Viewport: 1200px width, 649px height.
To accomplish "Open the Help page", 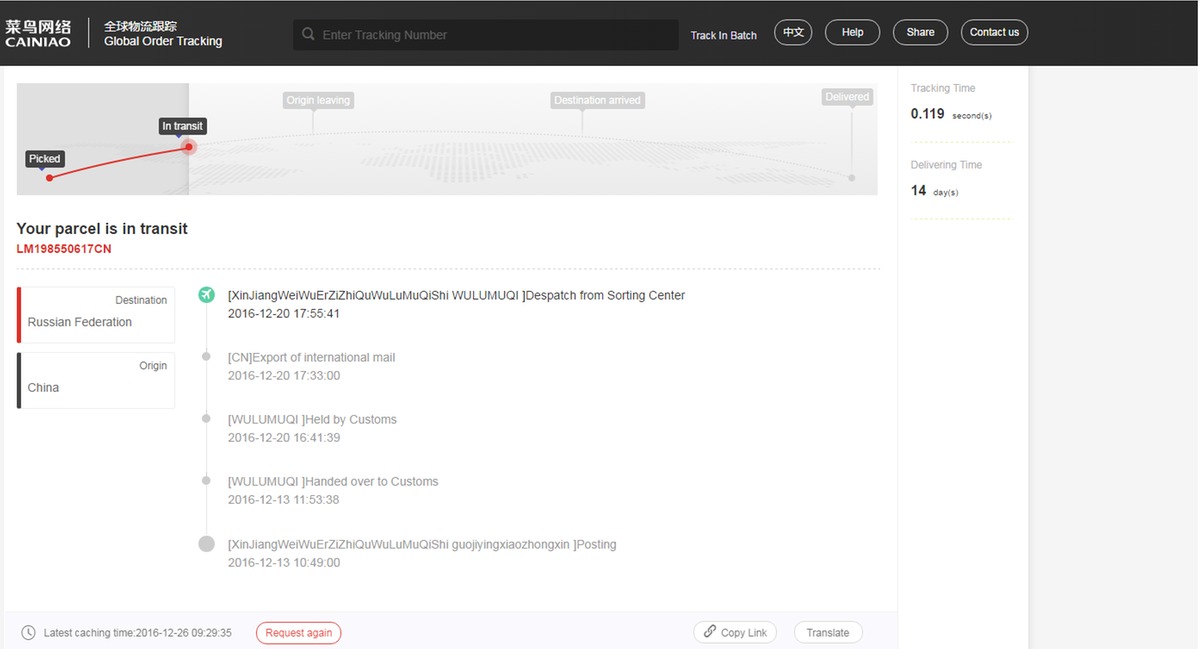I will tap(852, 32).
